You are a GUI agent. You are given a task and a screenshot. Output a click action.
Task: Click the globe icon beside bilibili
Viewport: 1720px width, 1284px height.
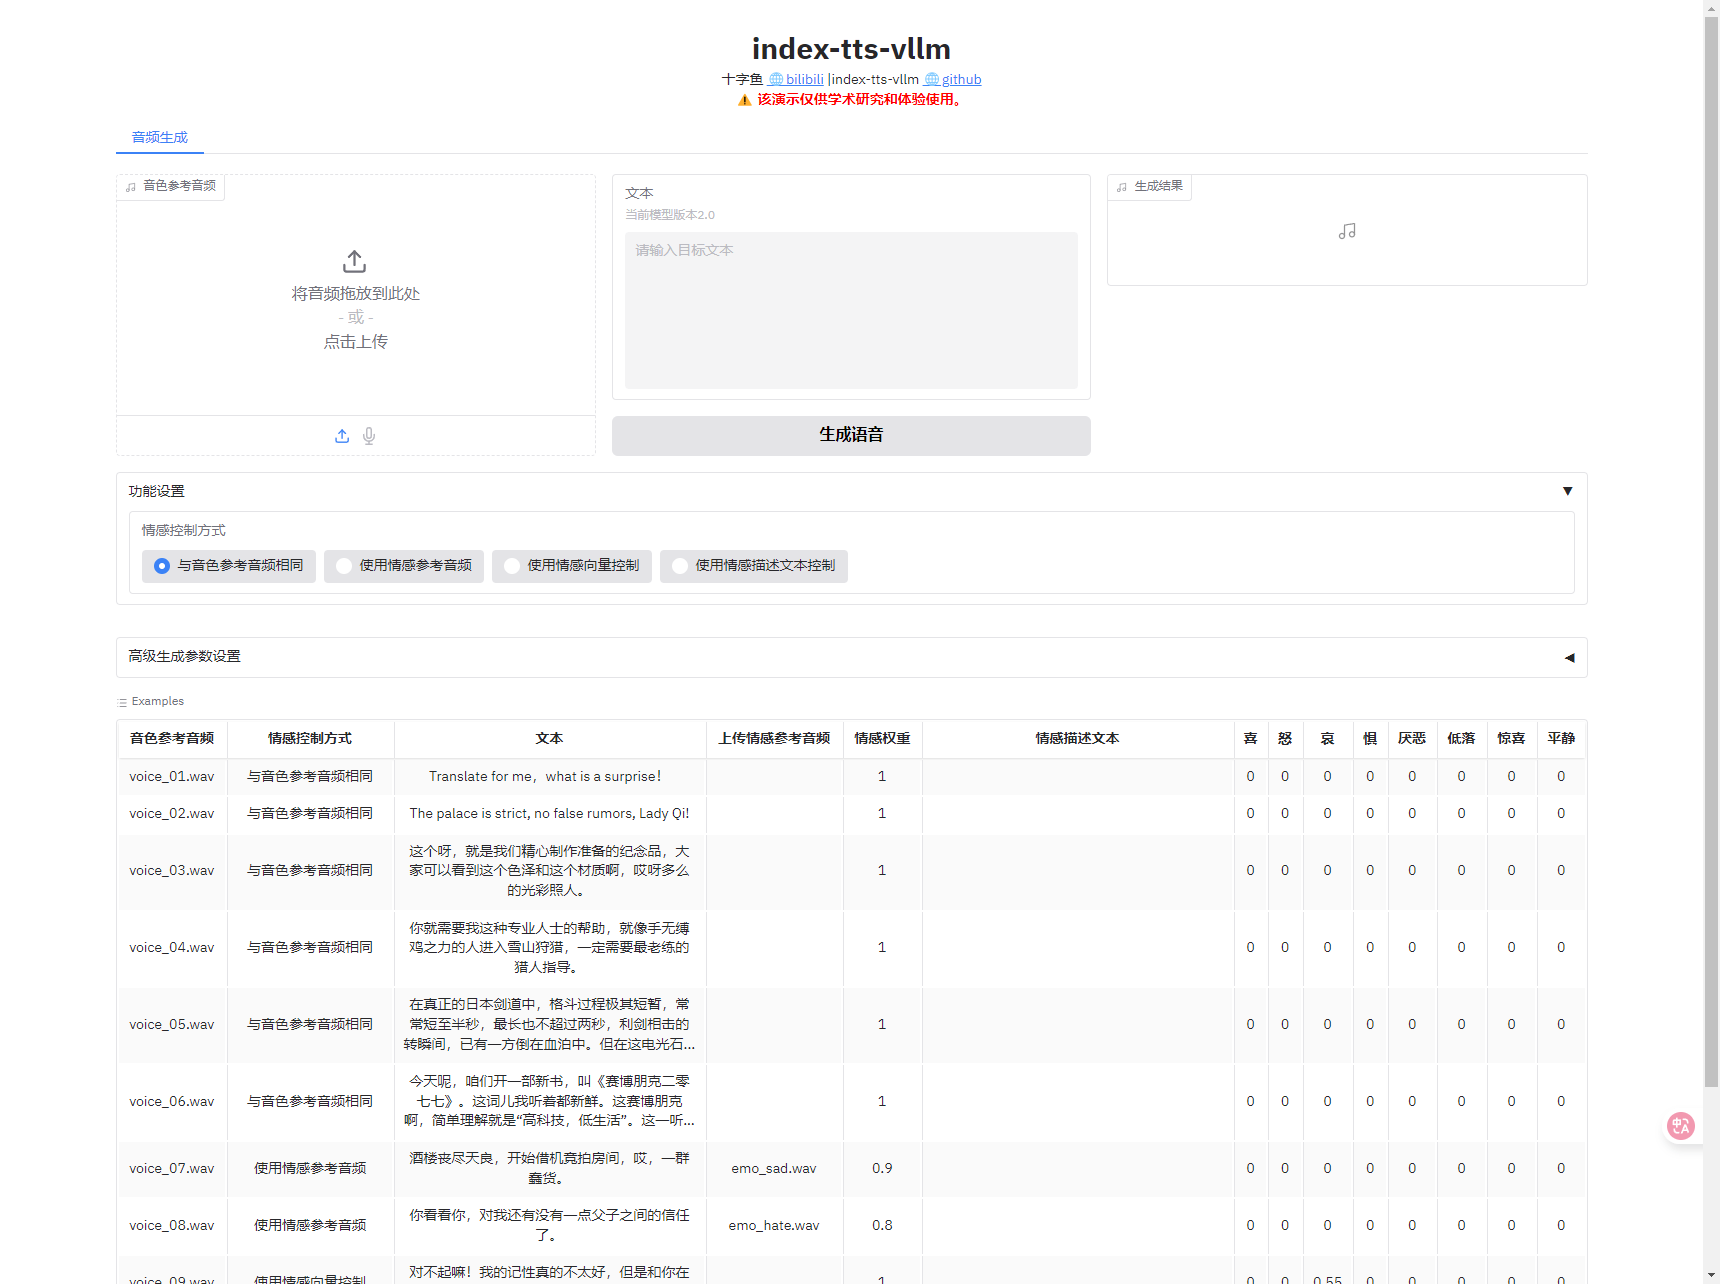(x=775, y=80)
